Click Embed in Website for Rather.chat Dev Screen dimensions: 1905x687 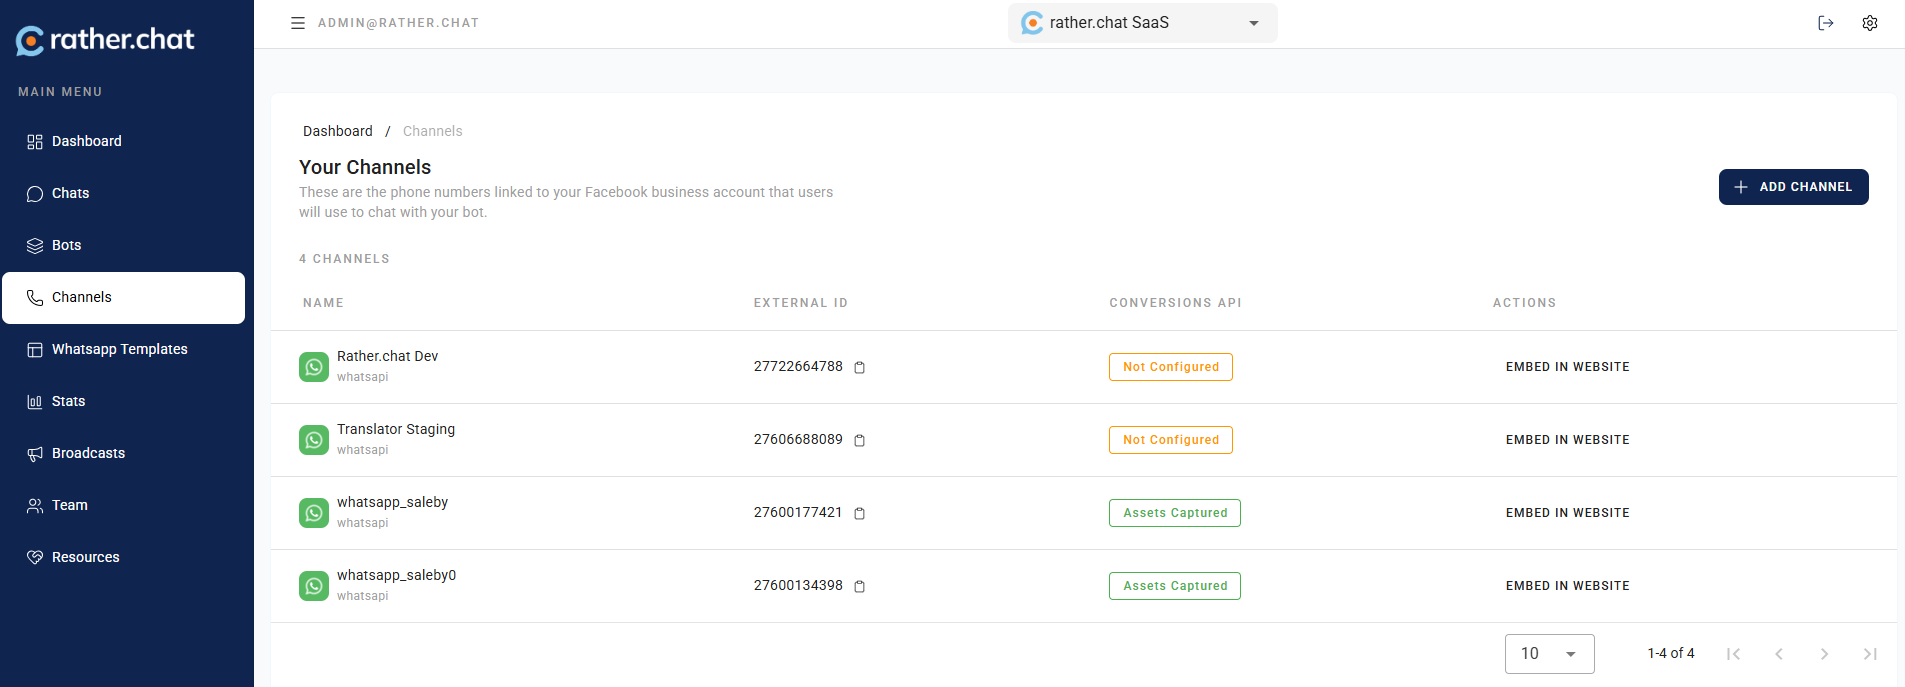pyautogui.click(x=1567, y=367)
